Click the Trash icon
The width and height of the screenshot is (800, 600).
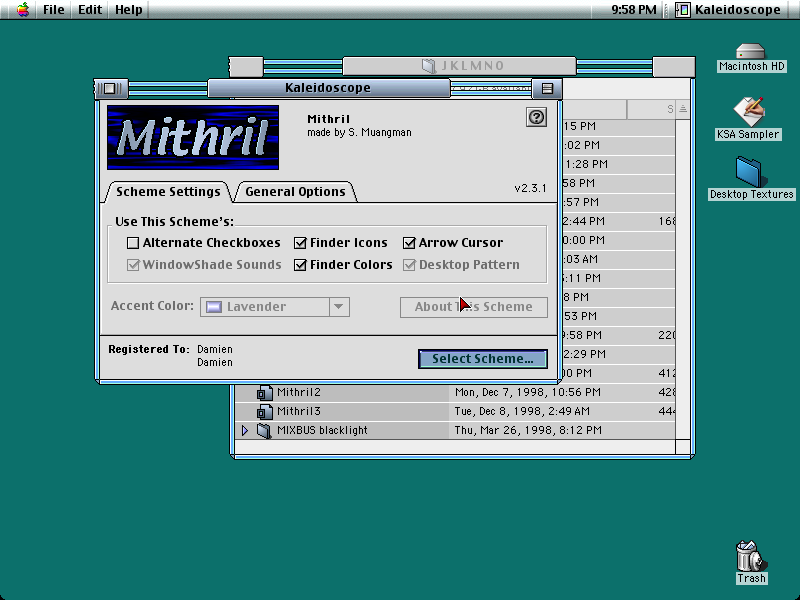(751, 556)
